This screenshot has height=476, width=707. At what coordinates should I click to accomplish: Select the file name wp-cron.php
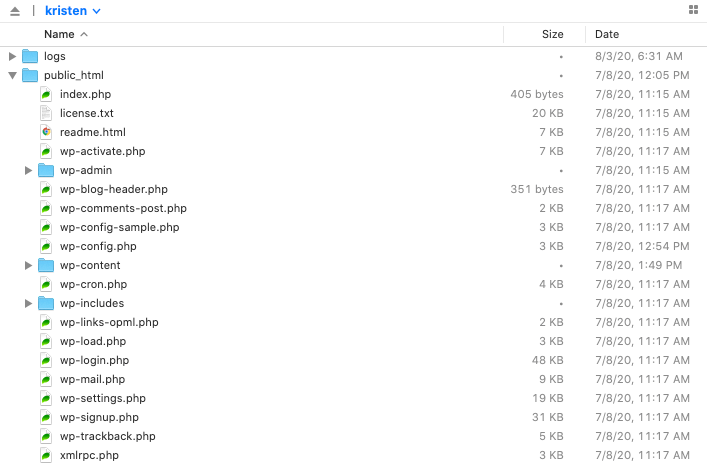93,284
